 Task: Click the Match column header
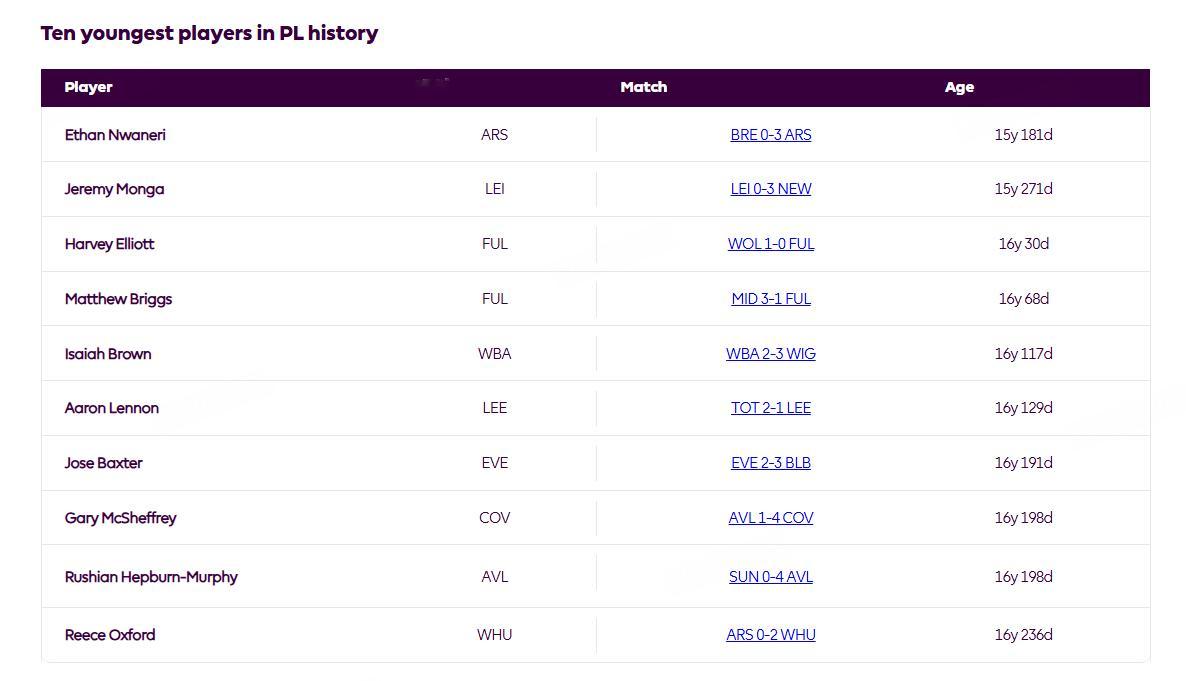pos(644,87)
